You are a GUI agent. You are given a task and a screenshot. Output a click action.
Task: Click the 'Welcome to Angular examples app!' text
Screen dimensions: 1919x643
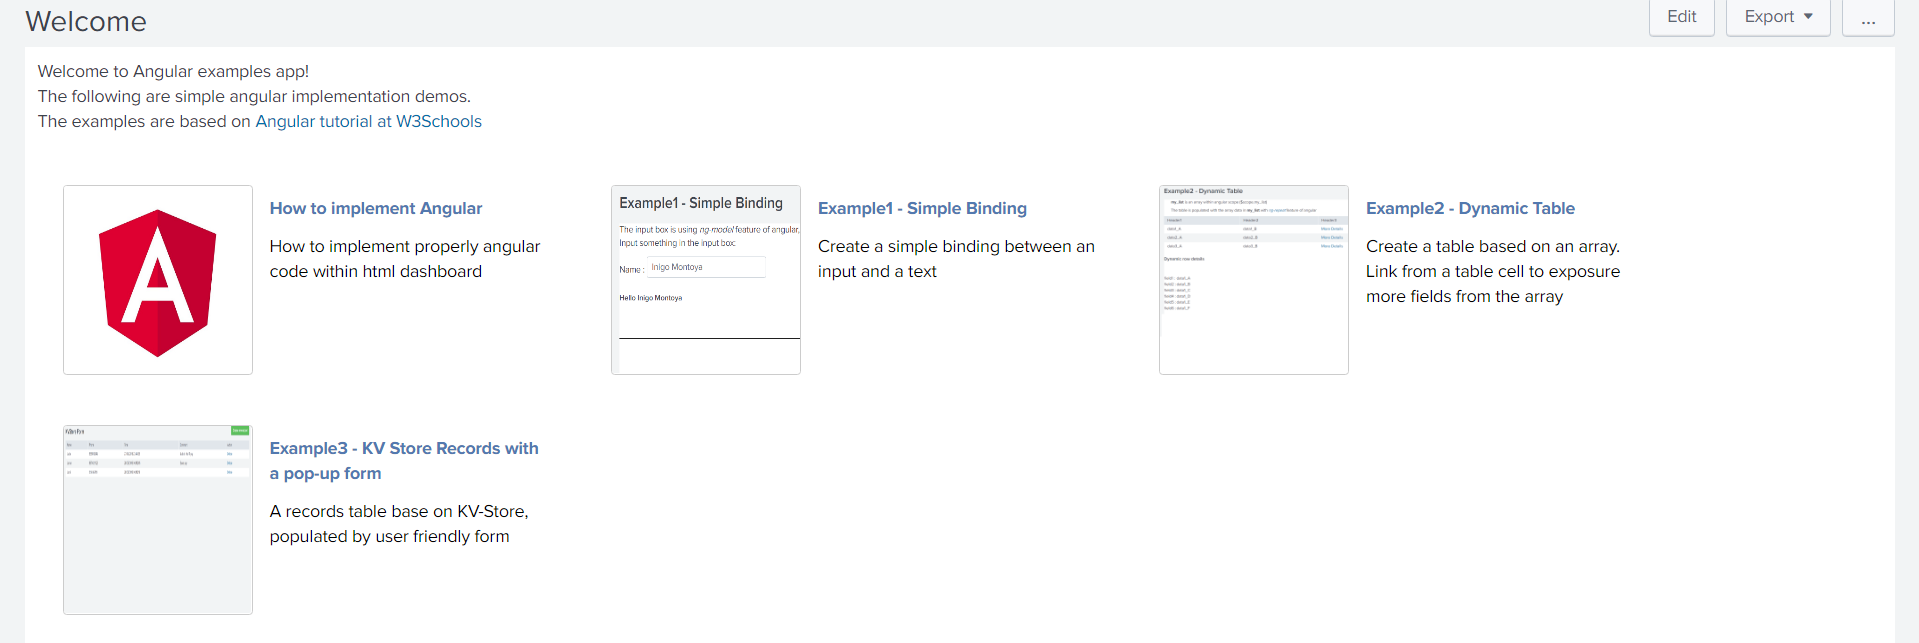pos(173,71)
